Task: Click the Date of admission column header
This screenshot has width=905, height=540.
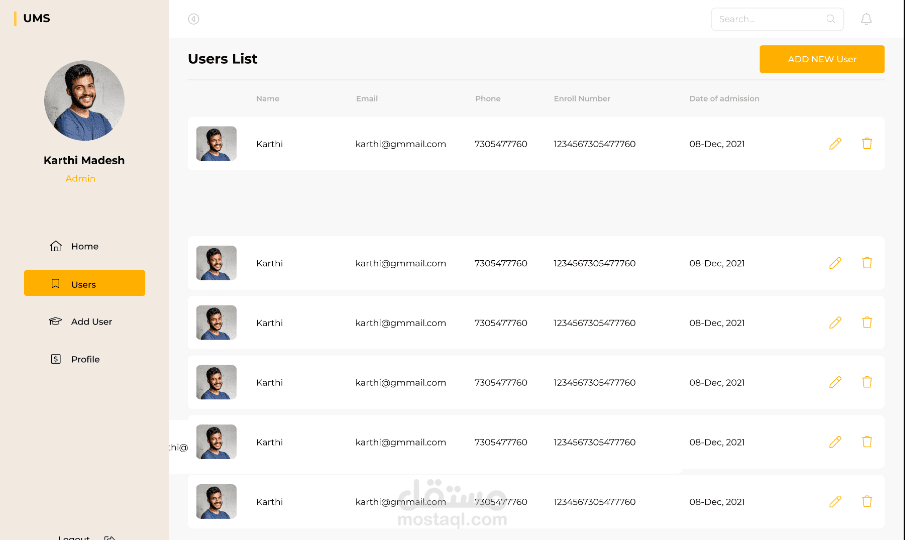Action: tap(724, 99)
